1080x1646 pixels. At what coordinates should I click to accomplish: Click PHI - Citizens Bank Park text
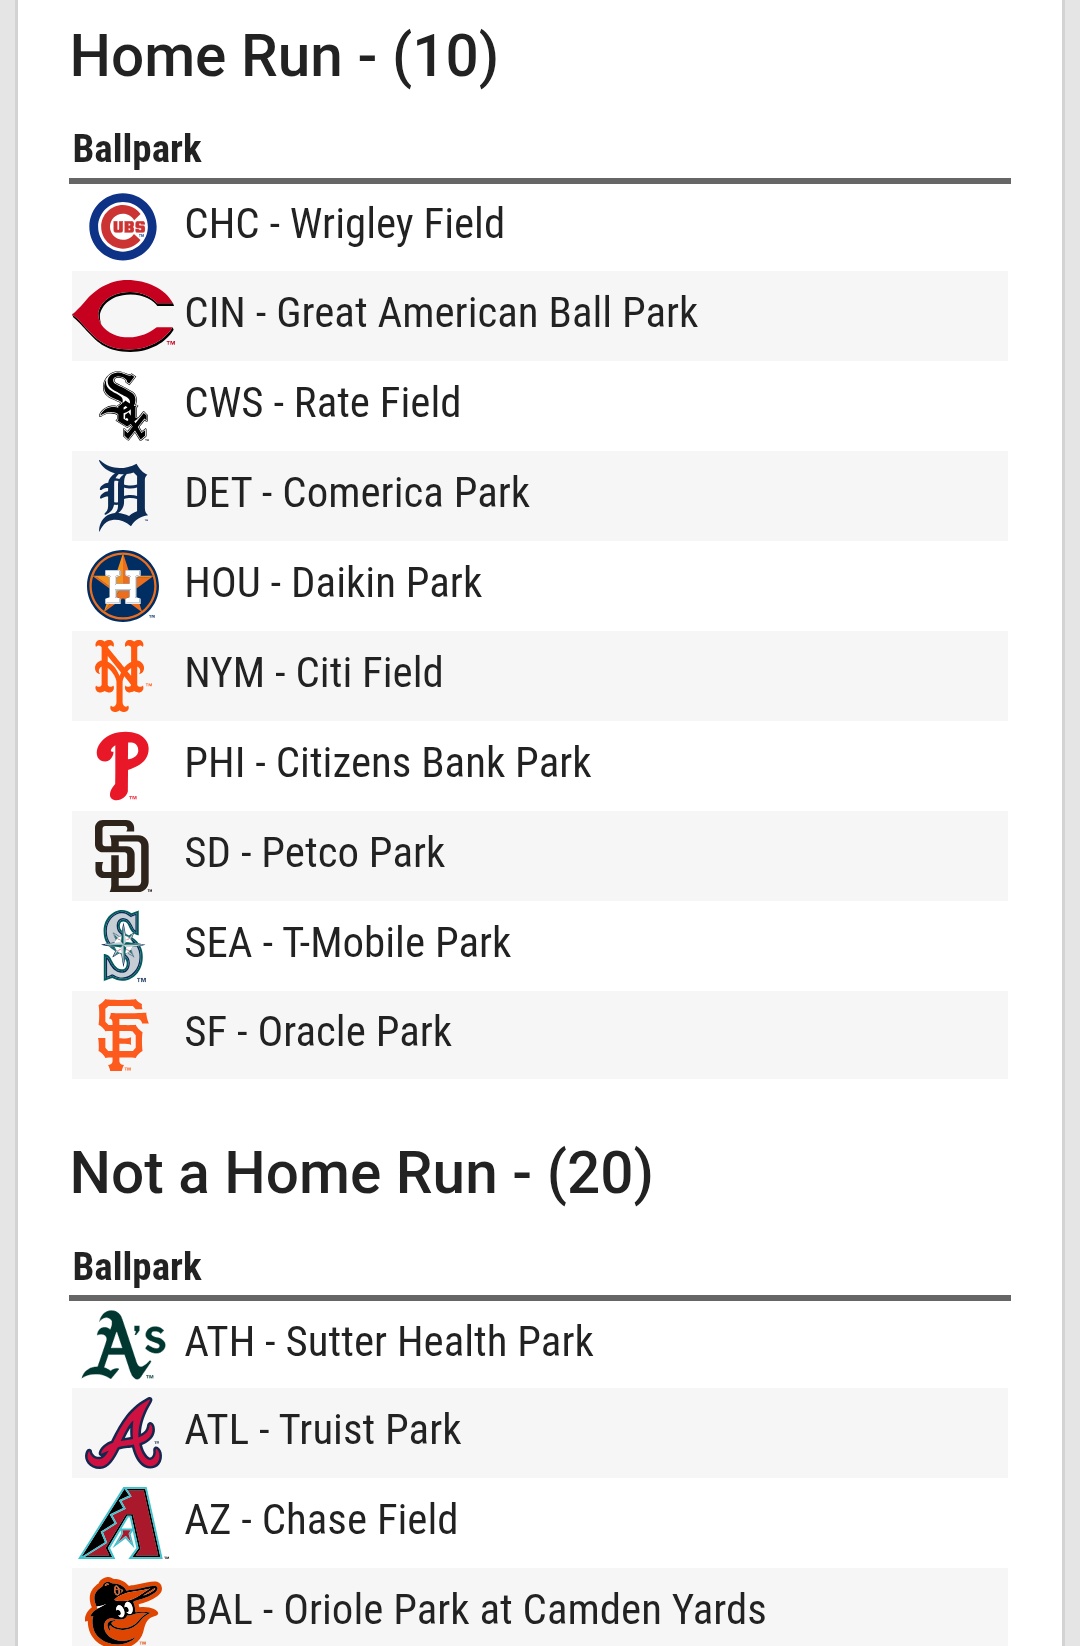click(388, 763)
